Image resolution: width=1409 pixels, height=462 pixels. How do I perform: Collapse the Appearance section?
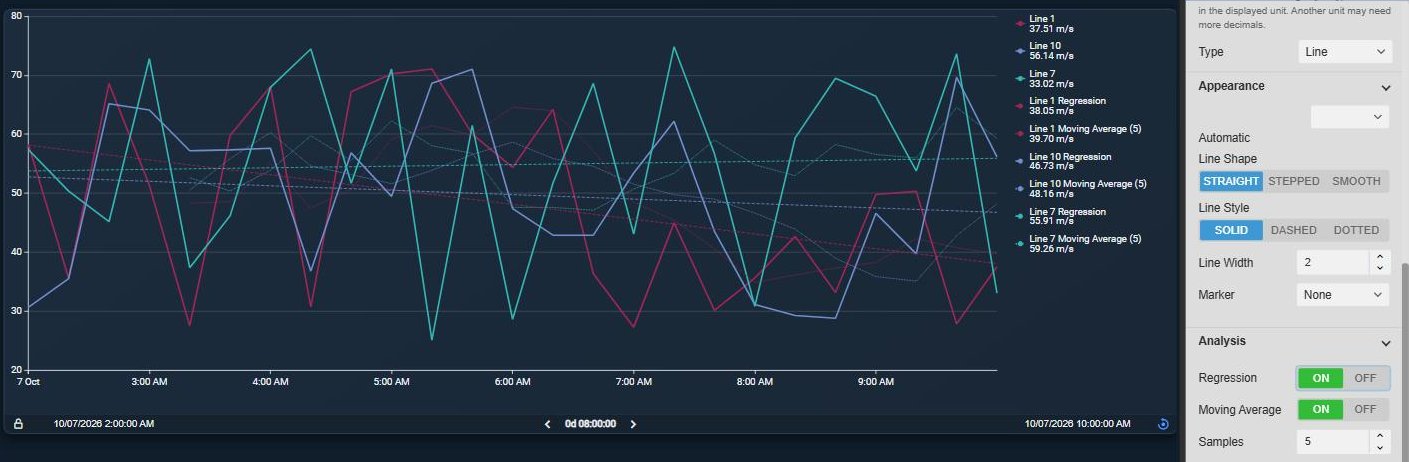1385,88
